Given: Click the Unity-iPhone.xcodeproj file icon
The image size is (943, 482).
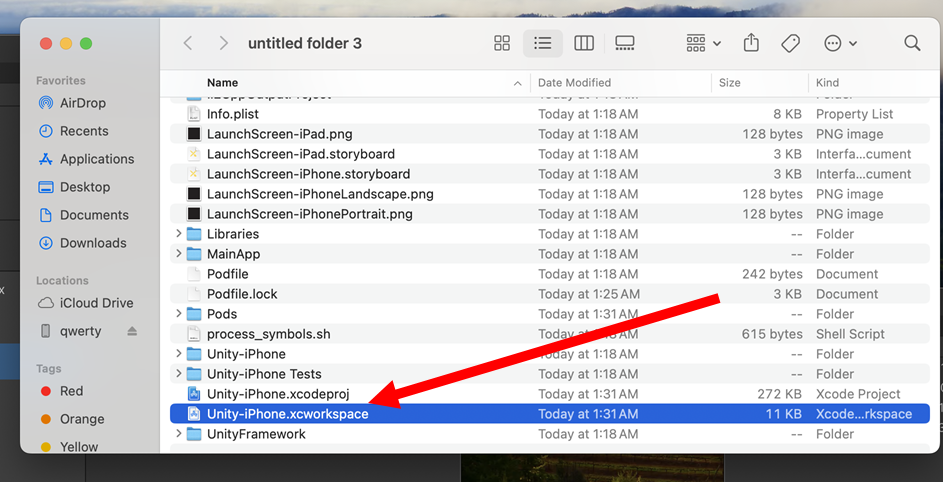Looking at the screenshot, I should click(194, 394).
